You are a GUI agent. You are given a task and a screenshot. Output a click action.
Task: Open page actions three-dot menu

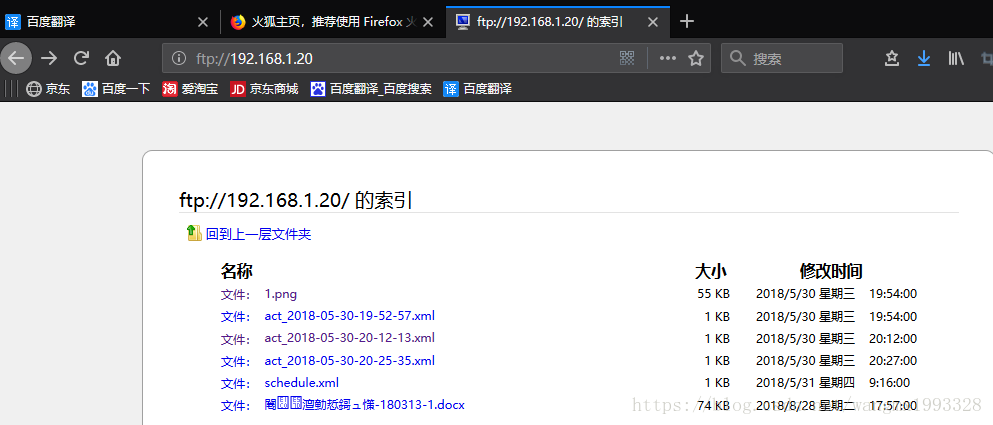pos(668,59)
